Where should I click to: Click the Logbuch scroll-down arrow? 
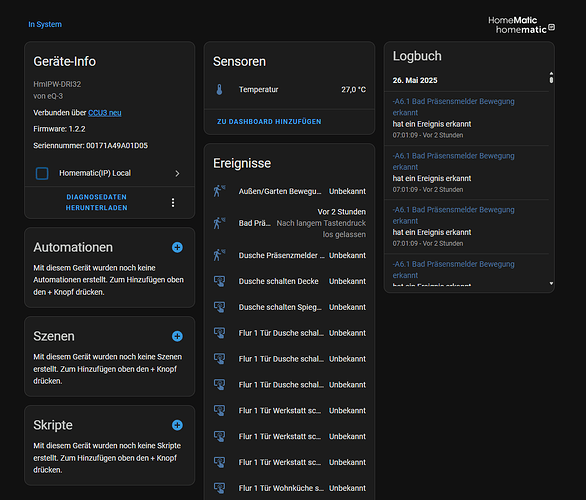tap(551, 284)
